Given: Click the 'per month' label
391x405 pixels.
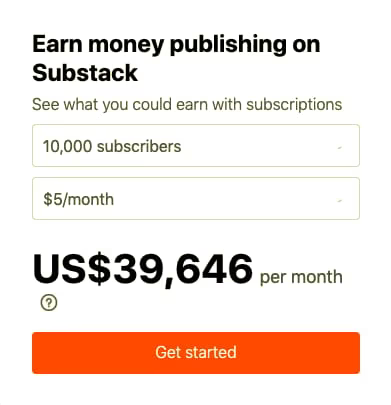Looking at the screenshot, I should (x=301, y=278).
